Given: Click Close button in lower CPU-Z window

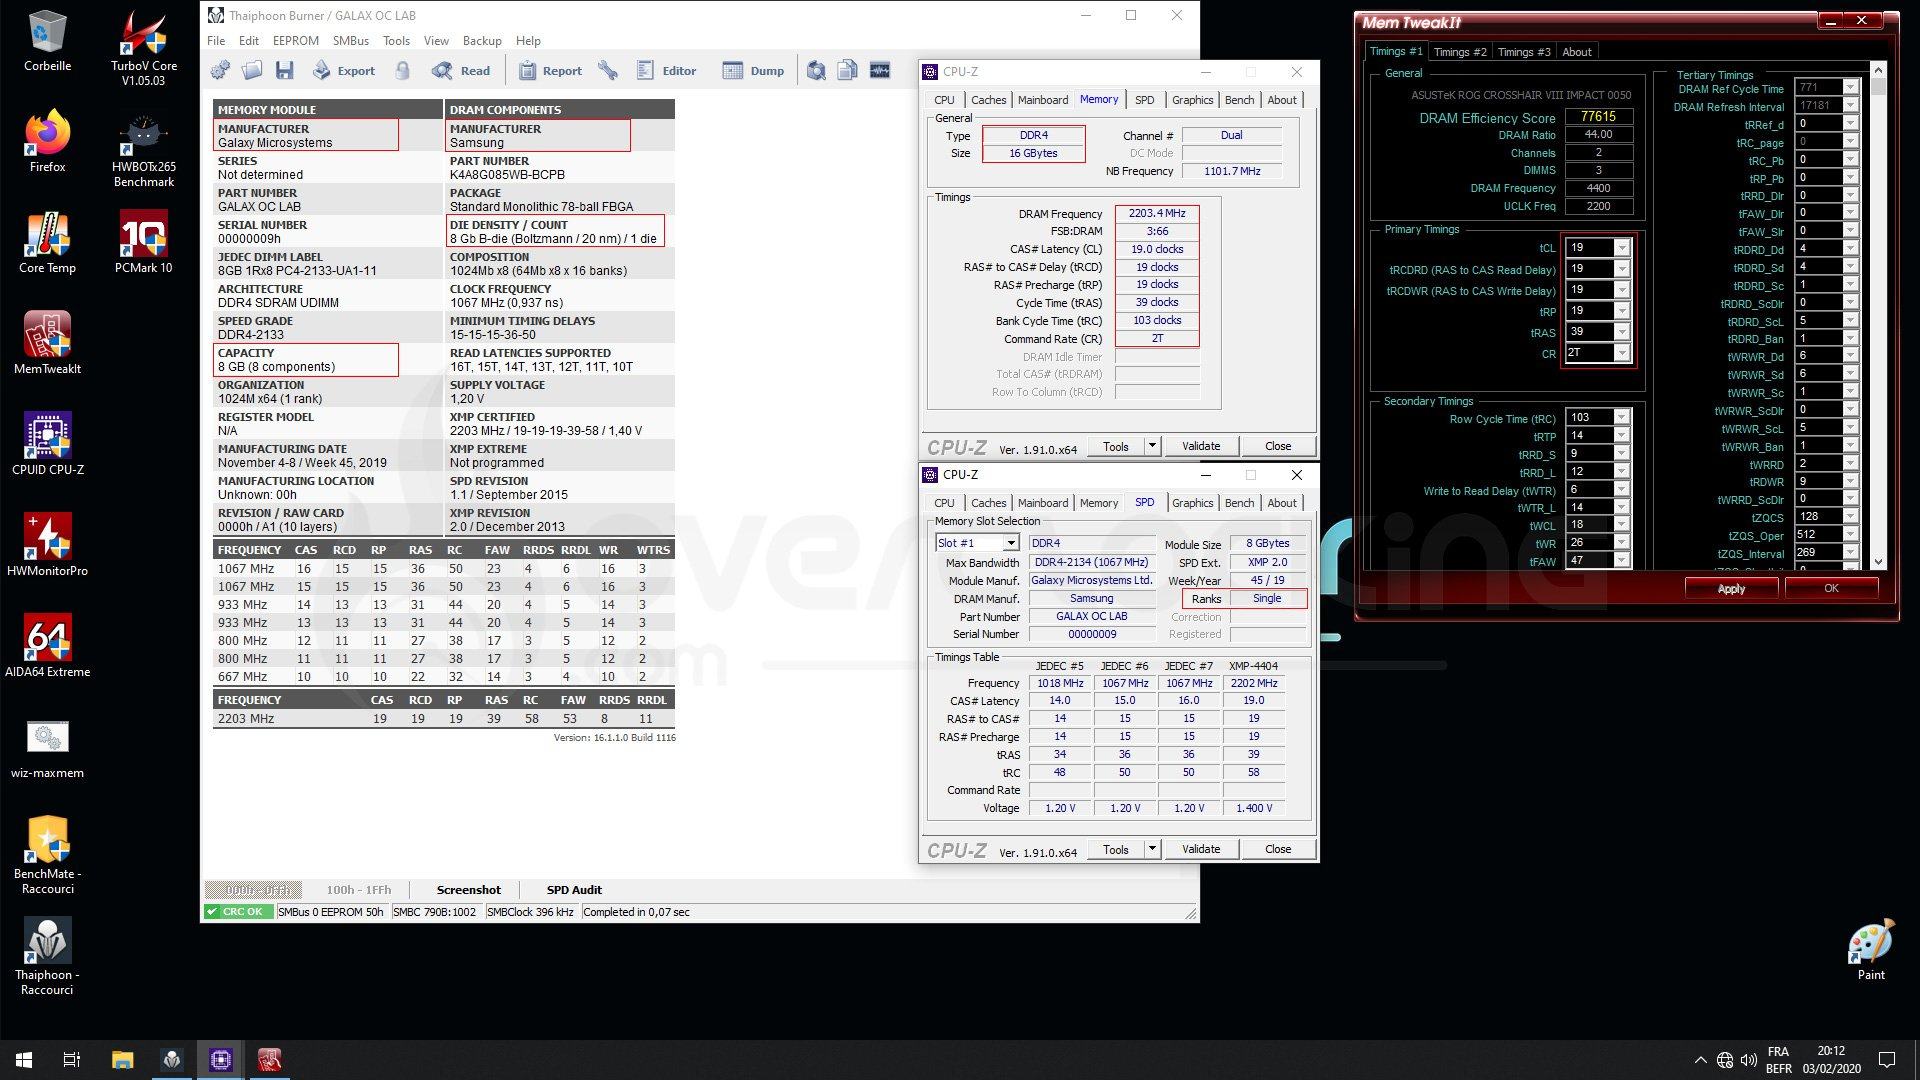Looking at the screenshot, I should pyautogui.click(x=1278, y=849).
